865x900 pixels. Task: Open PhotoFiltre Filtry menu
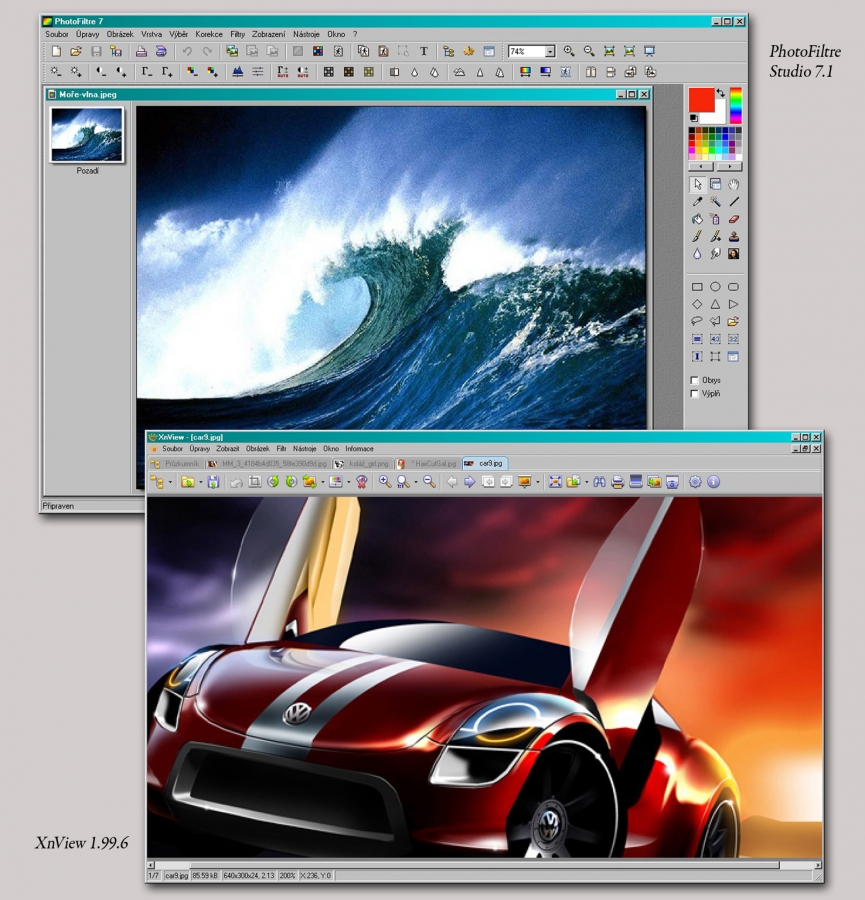238,34
